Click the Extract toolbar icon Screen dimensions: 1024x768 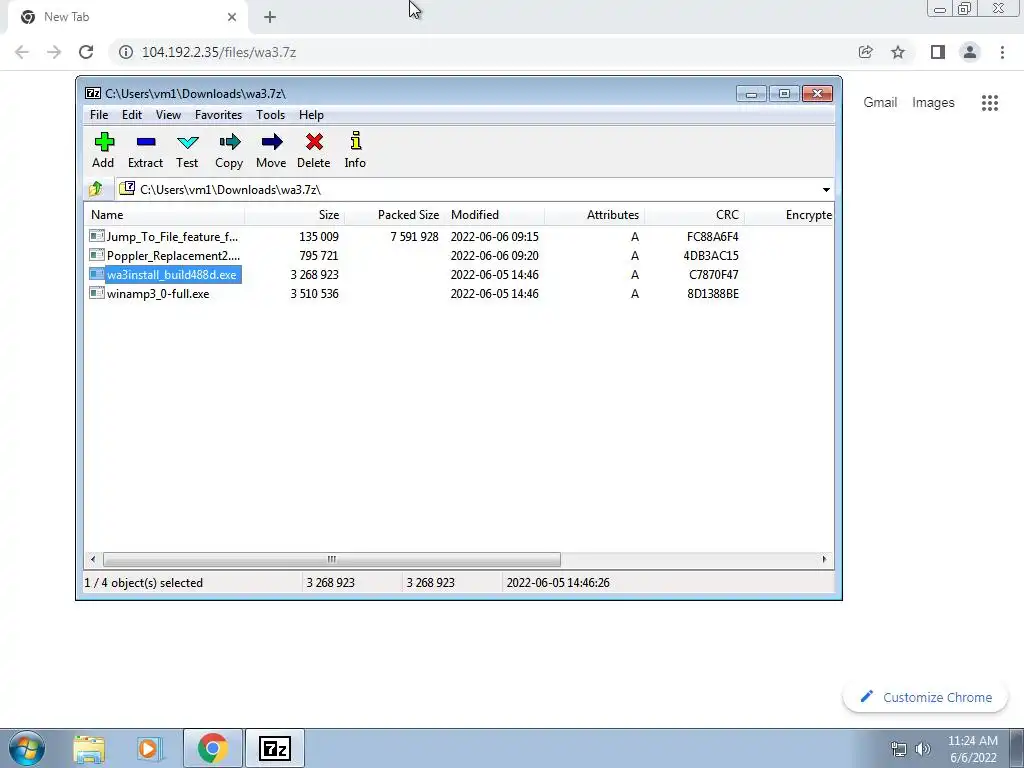146,142
